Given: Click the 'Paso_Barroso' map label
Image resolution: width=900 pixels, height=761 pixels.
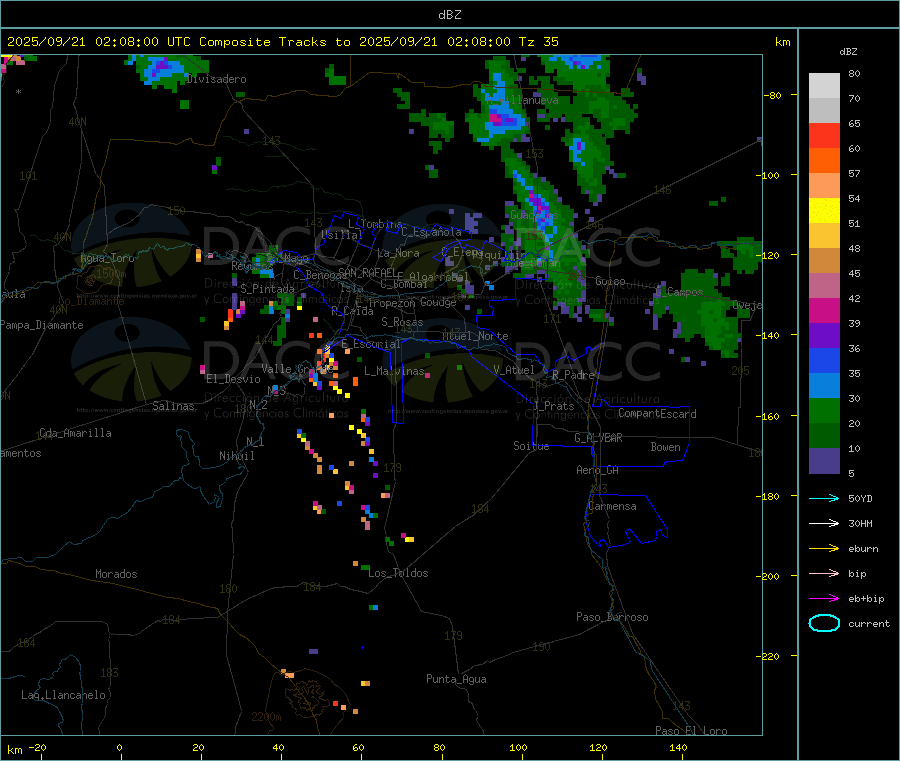Looking at the screenshot, I should pyautogui.click(x=612, y=617).
